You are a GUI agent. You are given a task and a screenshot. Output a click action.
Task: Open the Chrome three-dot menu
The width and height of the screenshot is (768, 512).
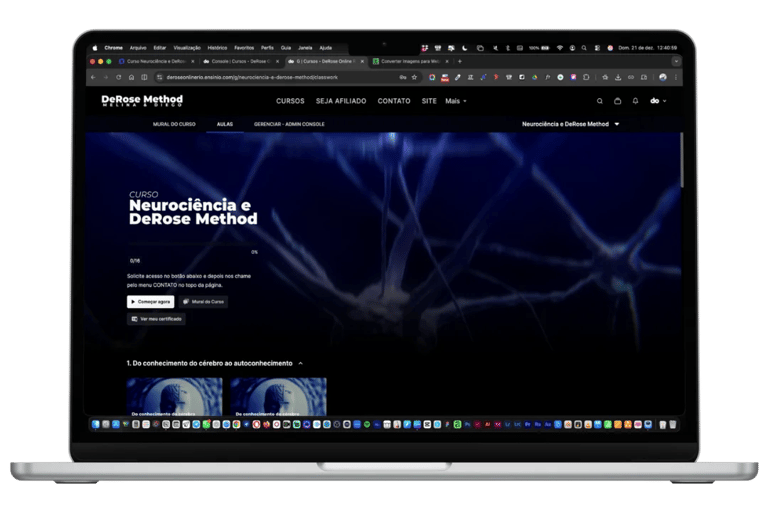(676, 77)
